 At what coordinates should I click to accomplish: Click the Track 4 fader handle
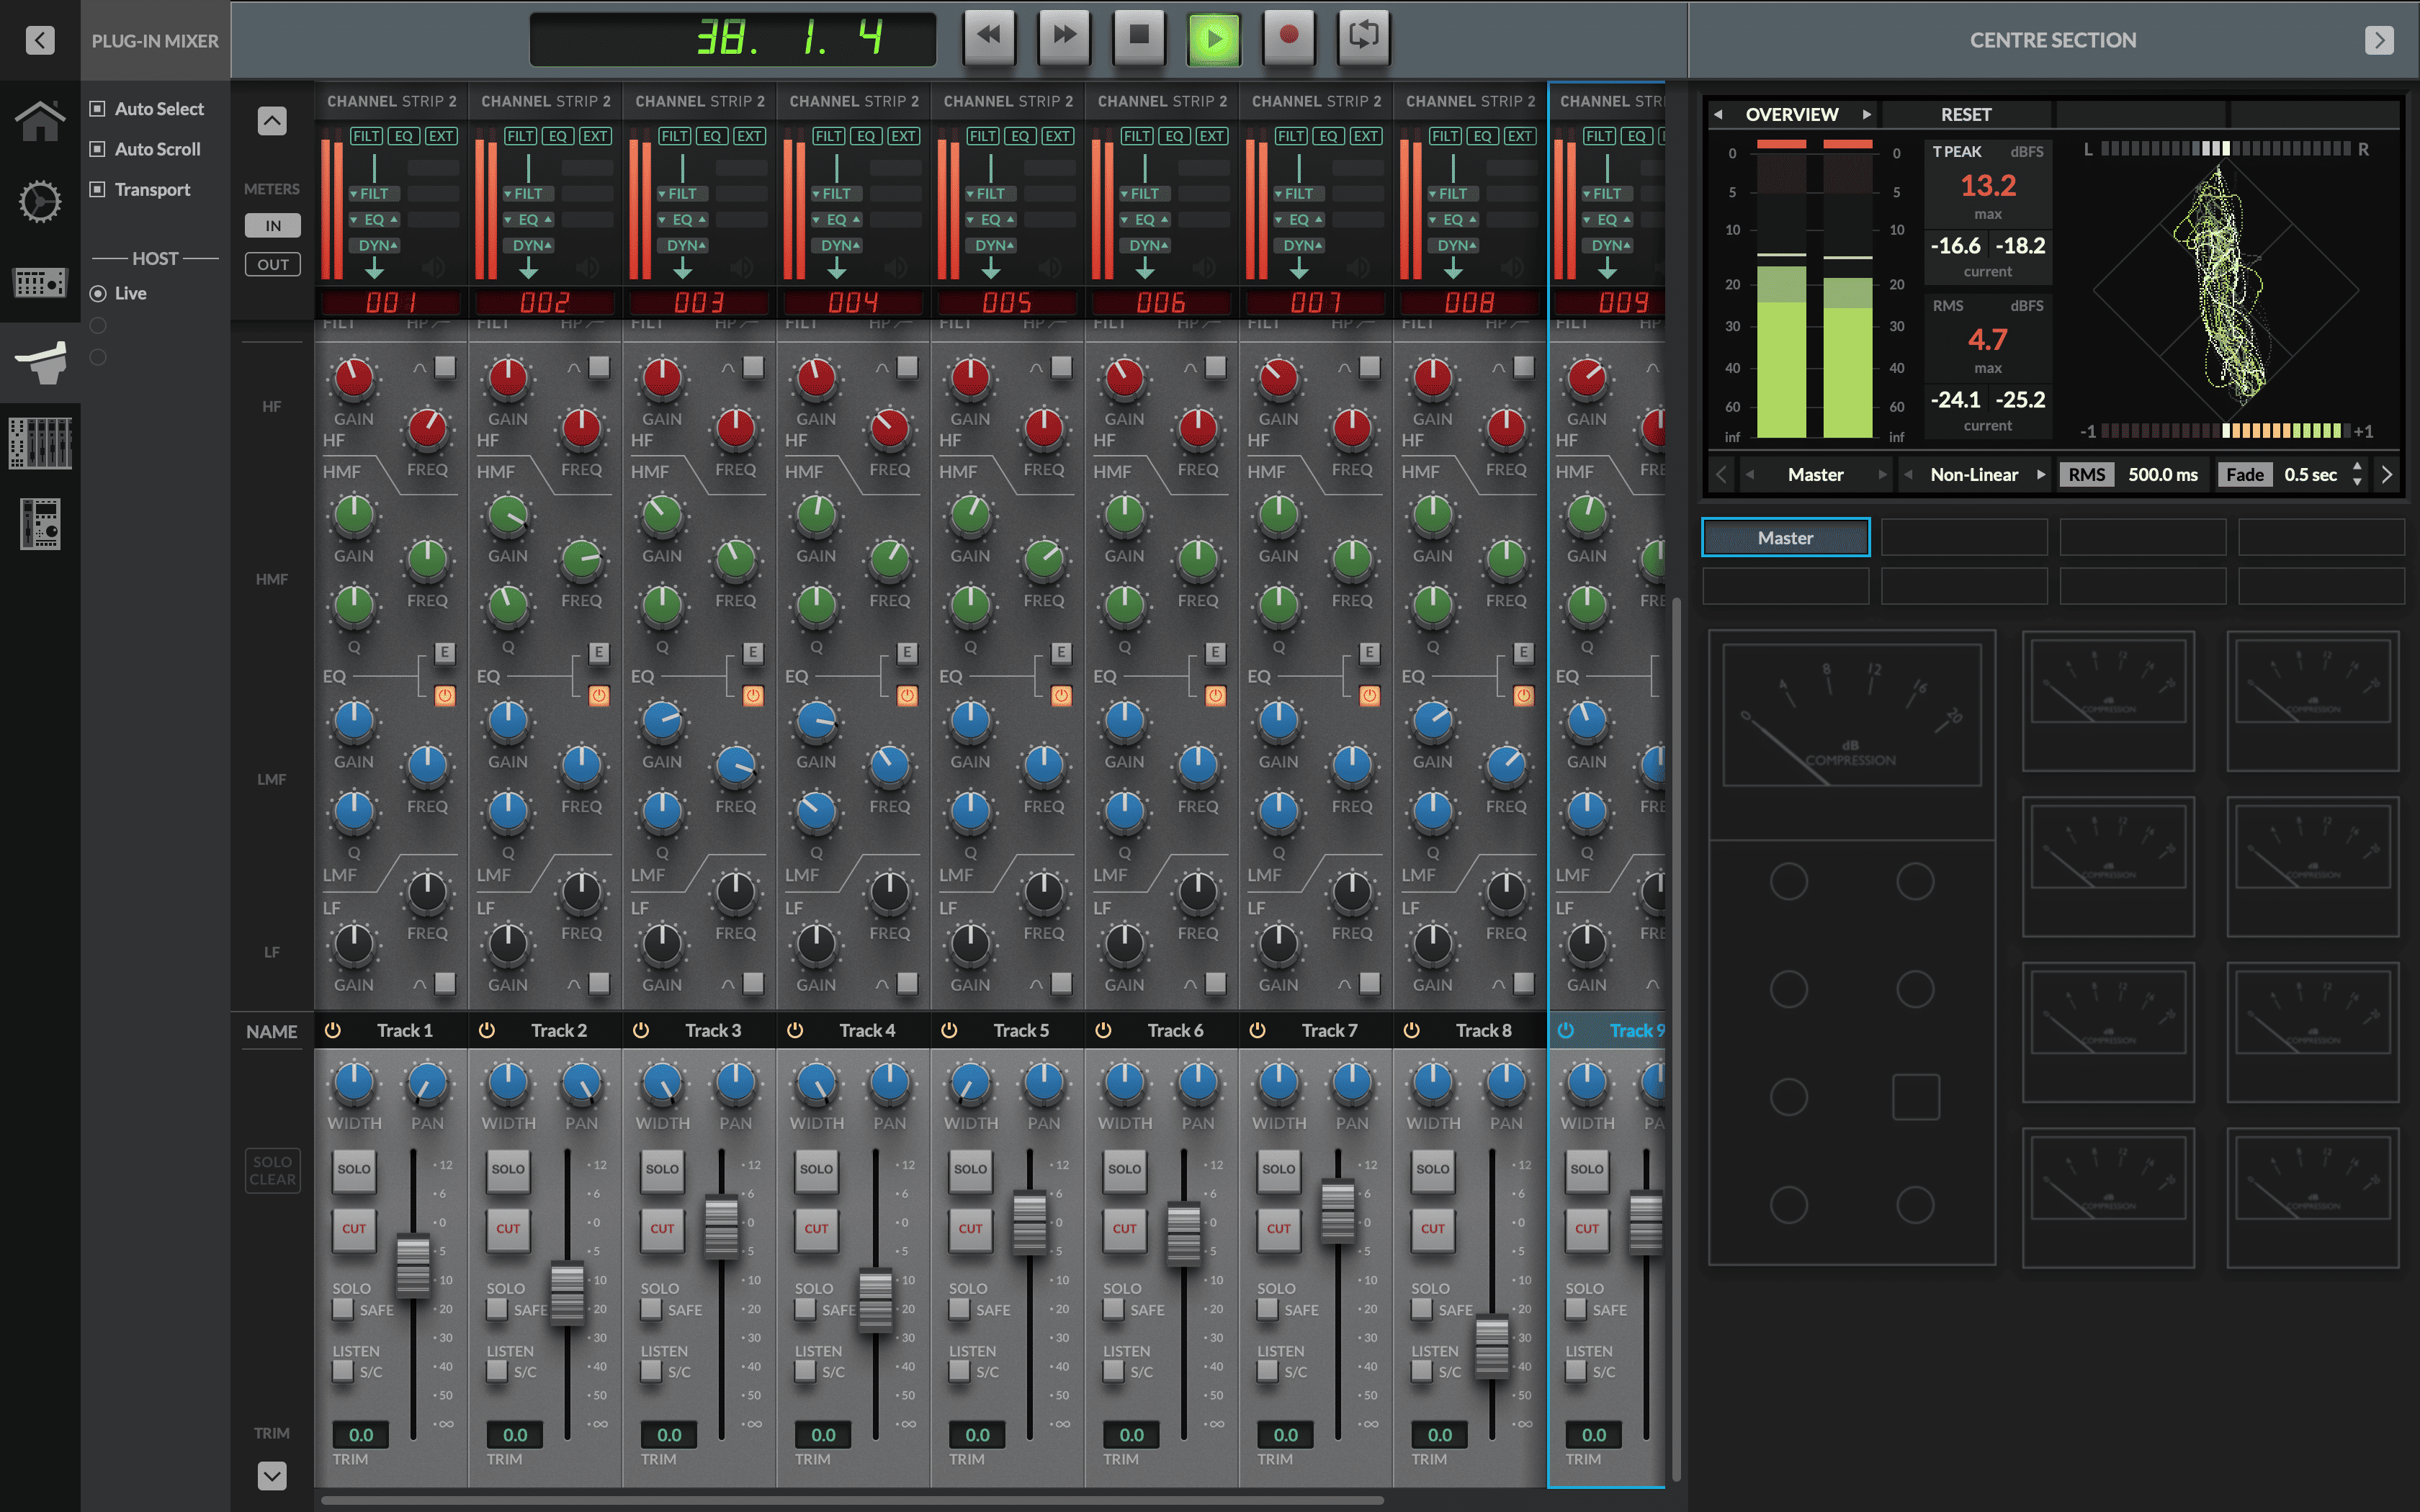click(x=875, y=1300)
